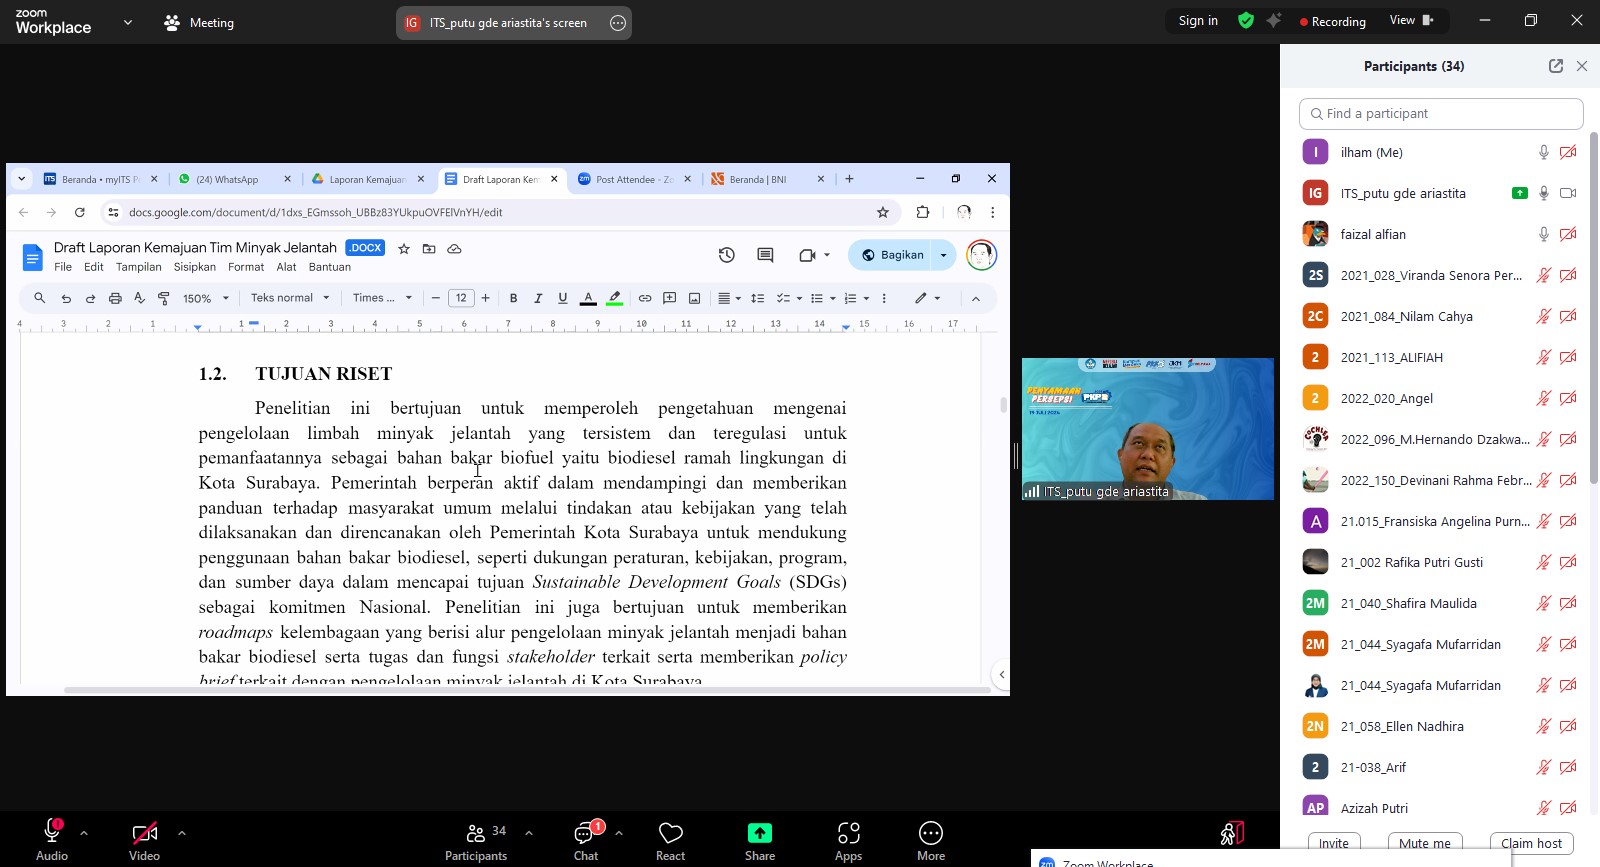Open the View layout dropdown
The image size is (1600, 867).
click(1410, 21)
